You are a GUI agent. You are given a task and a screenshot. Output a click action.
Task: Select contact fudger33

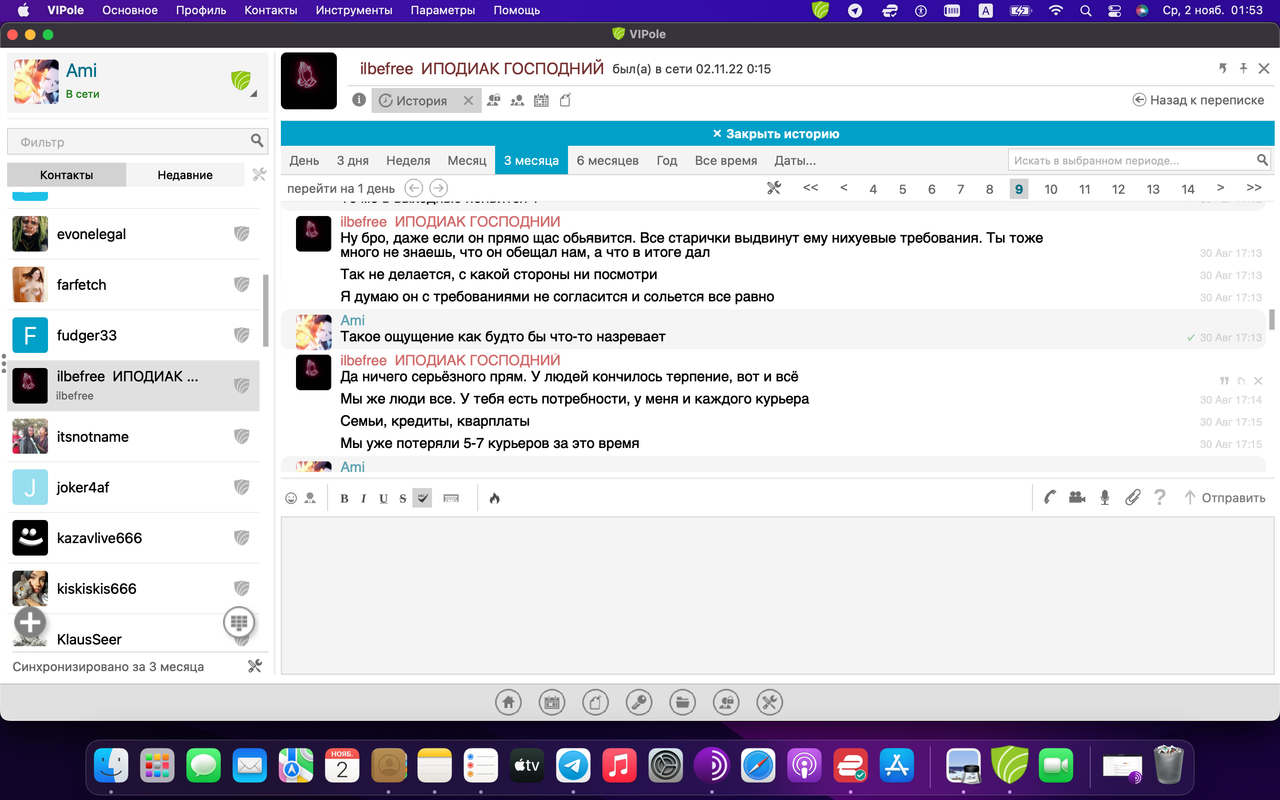pyautogui.click(x=133, y=335)
